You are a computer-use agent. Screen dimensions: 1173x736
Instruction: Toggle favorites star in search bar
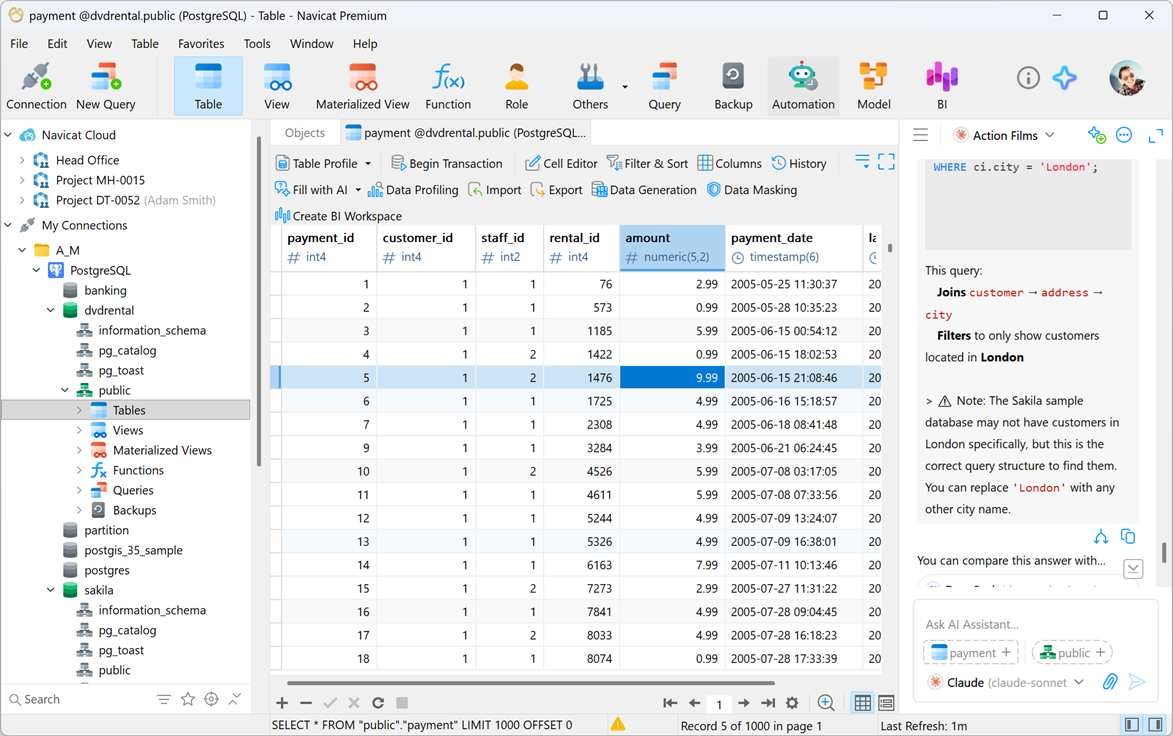(x=188, y=699)
